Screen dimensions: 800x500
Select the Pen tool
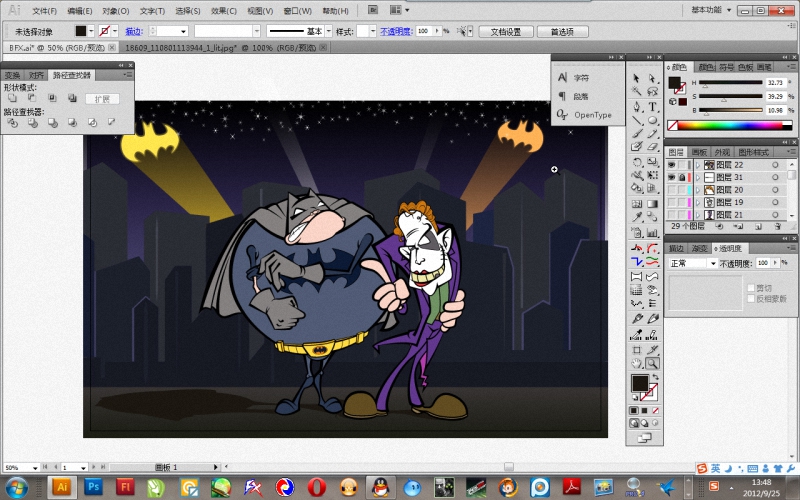[636, 107]
